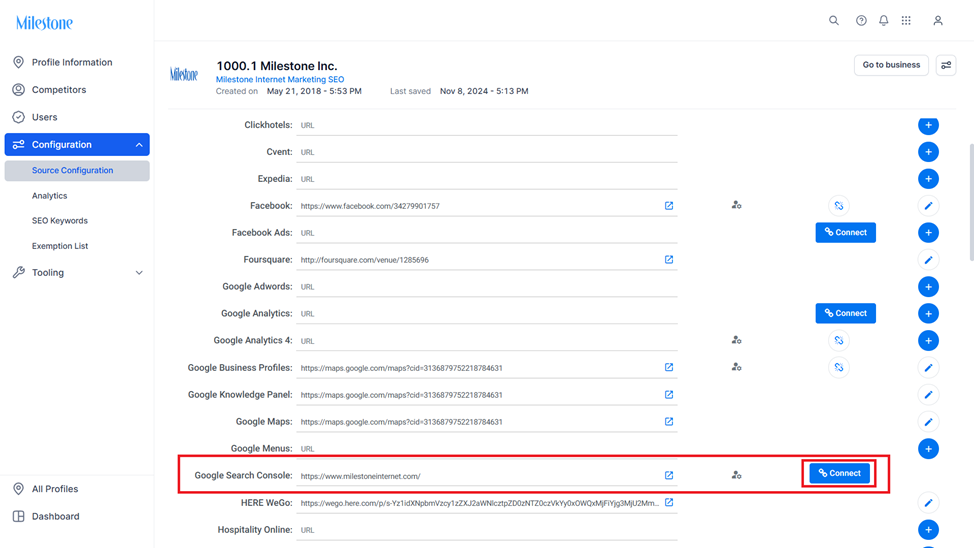Add an Expedia URL with plus button
The image size is (974, 548).
coord(928,179)
